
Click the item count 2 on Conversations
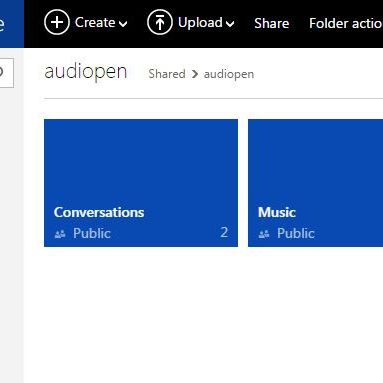click(x=224, y=232)
